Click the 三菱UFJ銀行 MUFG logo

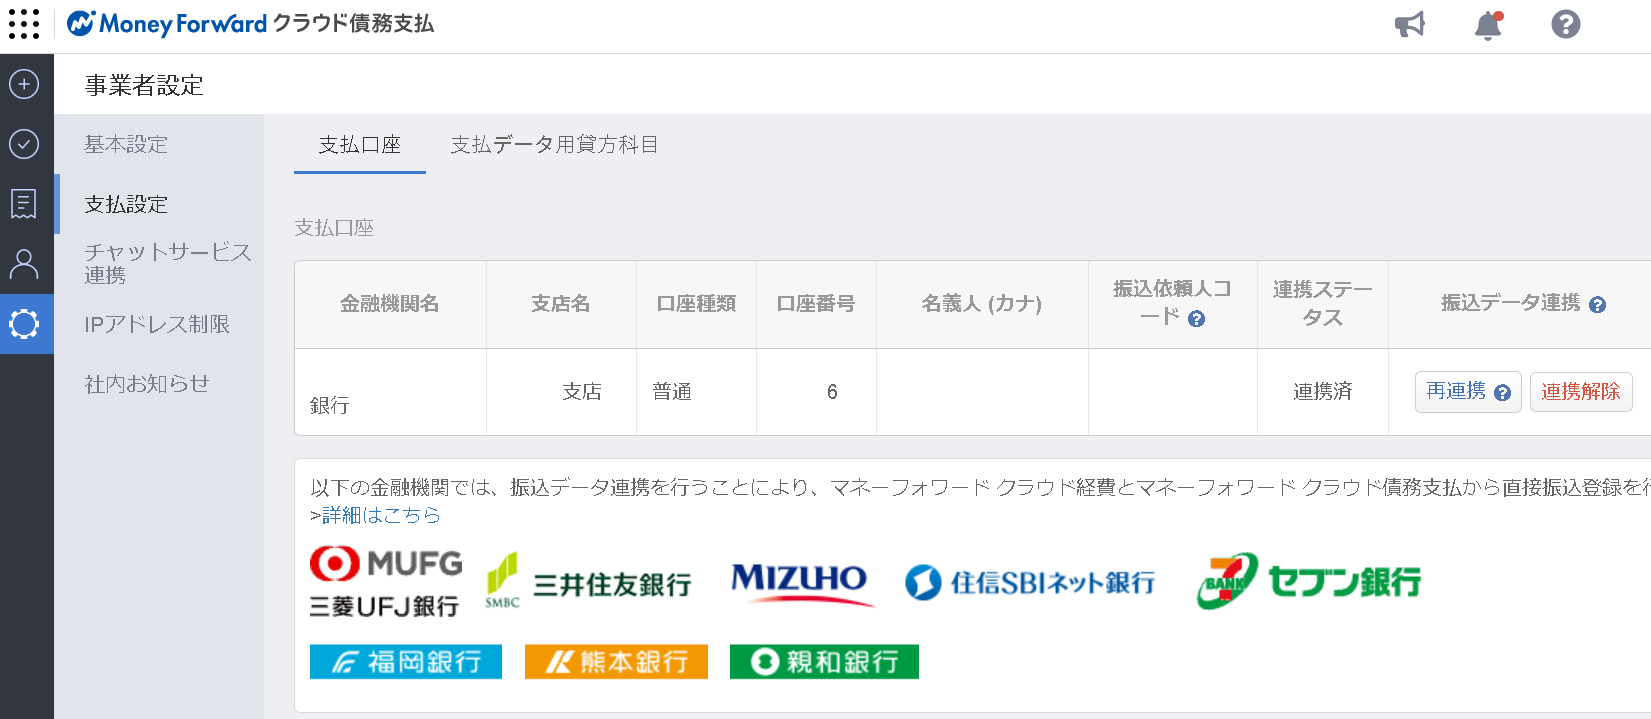385,582
